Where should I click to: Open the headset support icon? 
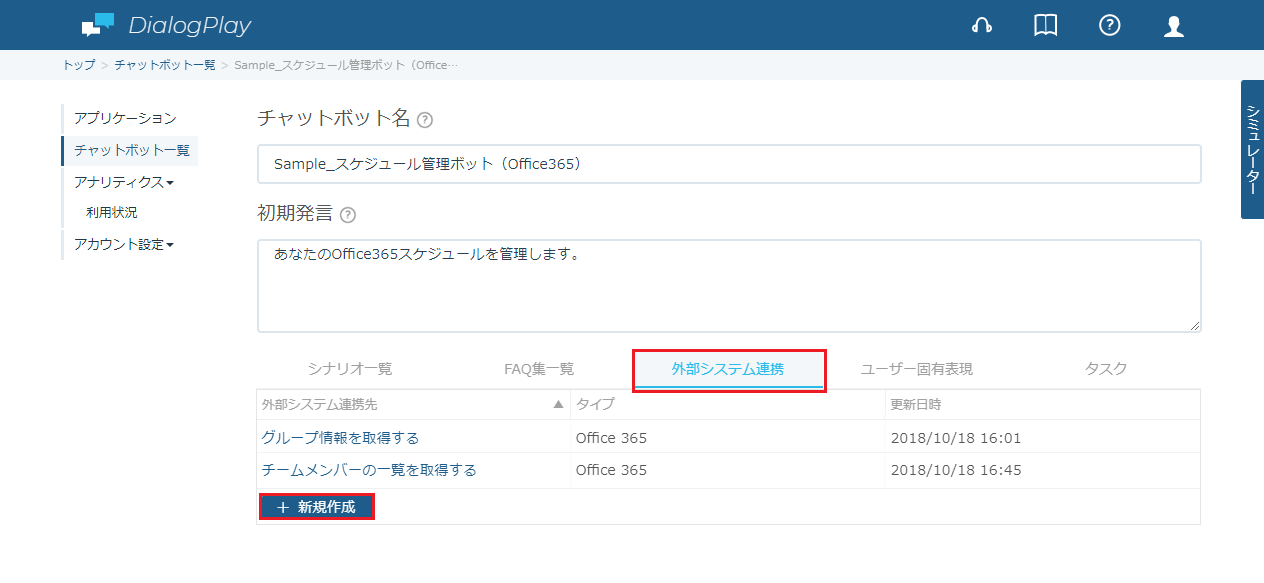coord(982,26)
